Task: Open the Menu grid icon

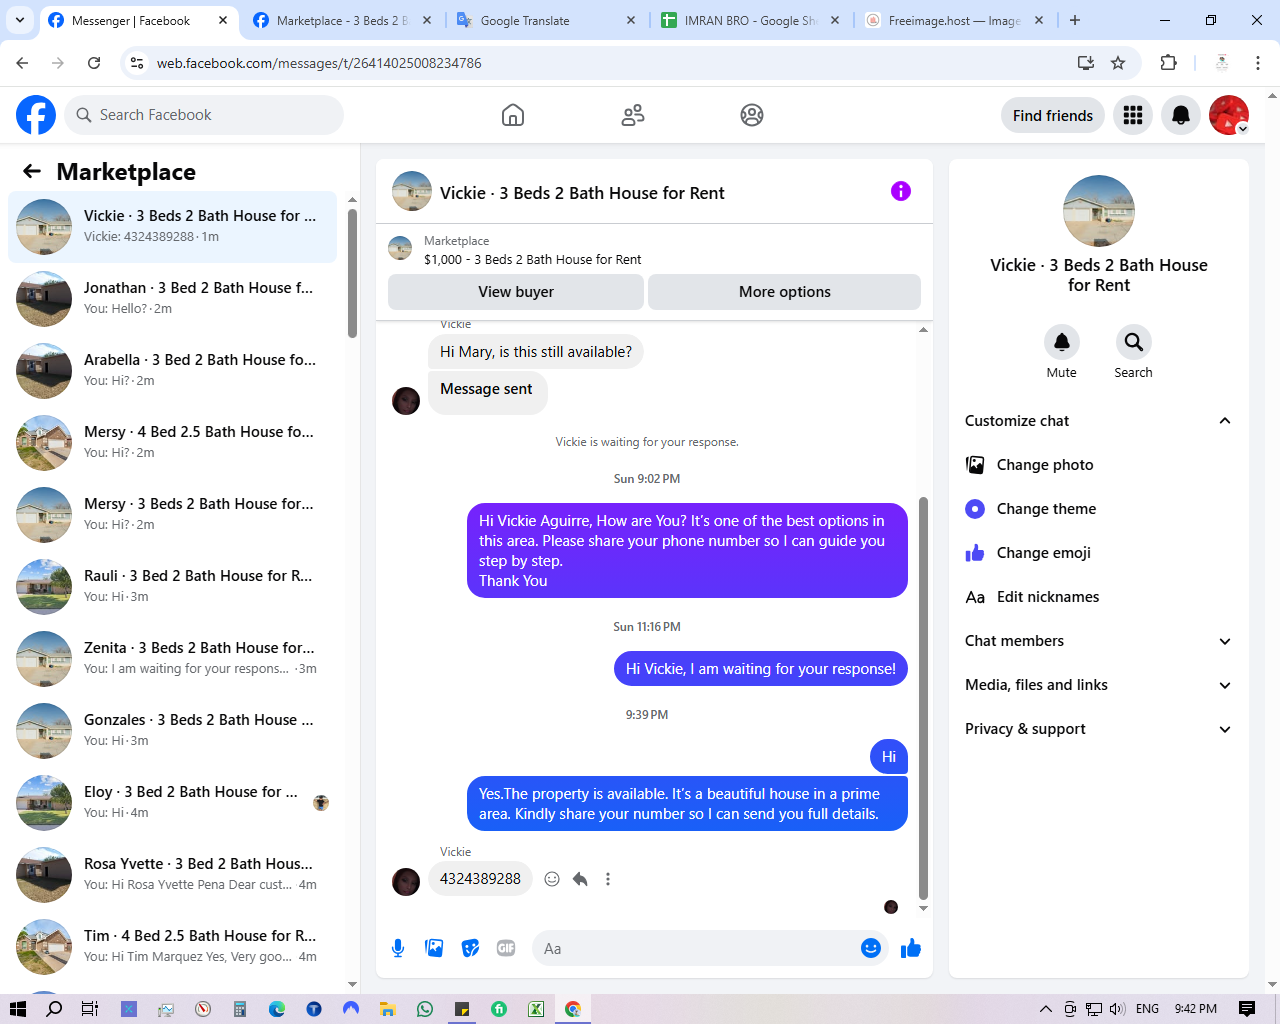Action: point(1133,115)
